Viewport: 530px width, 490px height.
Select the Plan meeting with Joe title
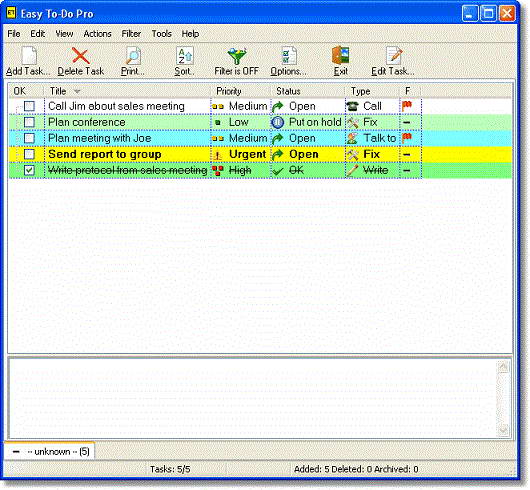tap(99, 138)
